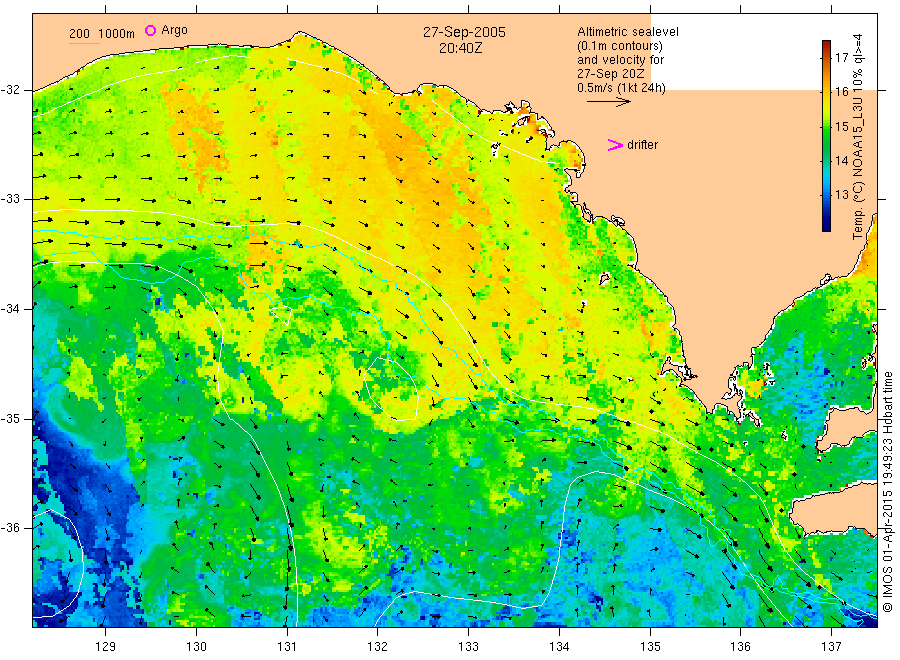Click latitude axis label '-35'
This screenshot has height=660, width=900.
(10, 418)
